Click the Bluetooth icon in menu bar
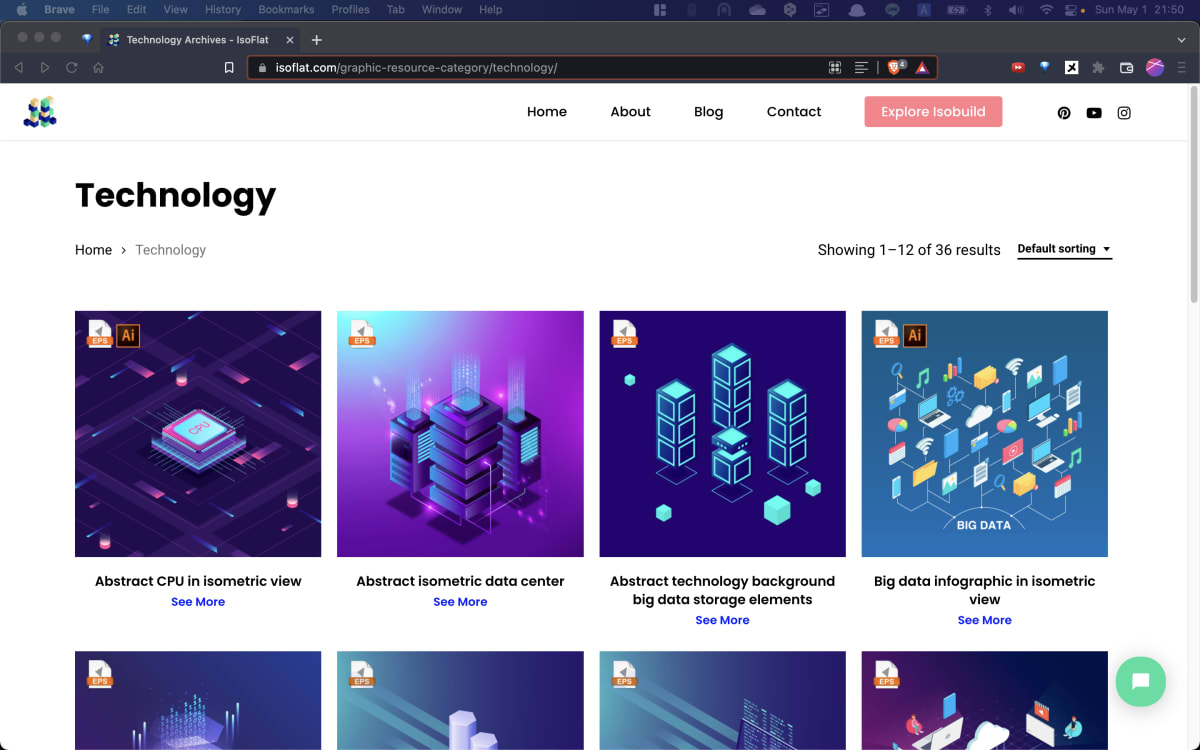Image resolution: width=1200 pixels, height=750 pixels. coord(988,10)
